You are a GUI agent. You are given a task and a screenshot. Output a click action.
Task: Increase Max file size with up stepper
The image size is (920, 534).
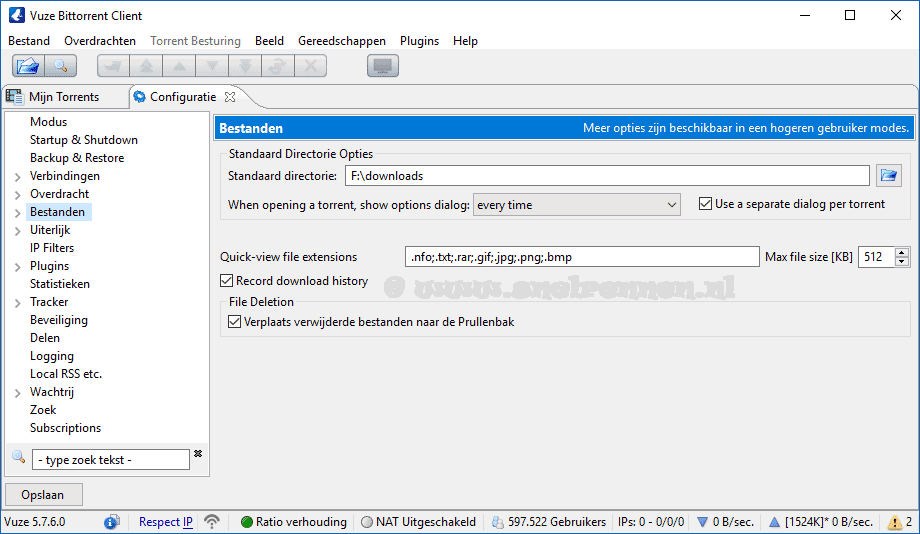[x=902, y=252]
